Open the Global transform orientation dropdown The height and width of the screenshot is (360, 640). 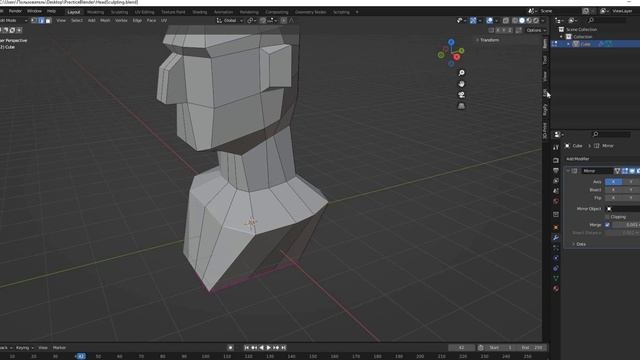(x=229, y=20)
